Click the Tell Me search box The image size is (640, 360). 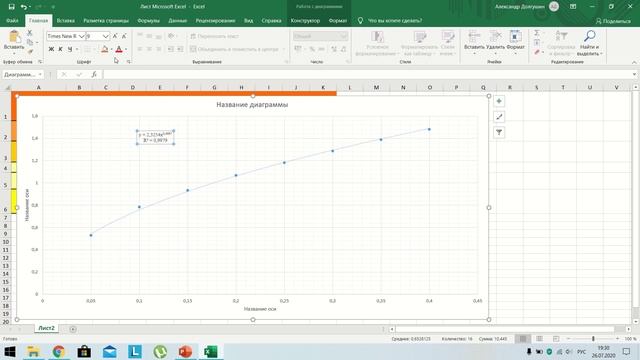click(395, 20)
